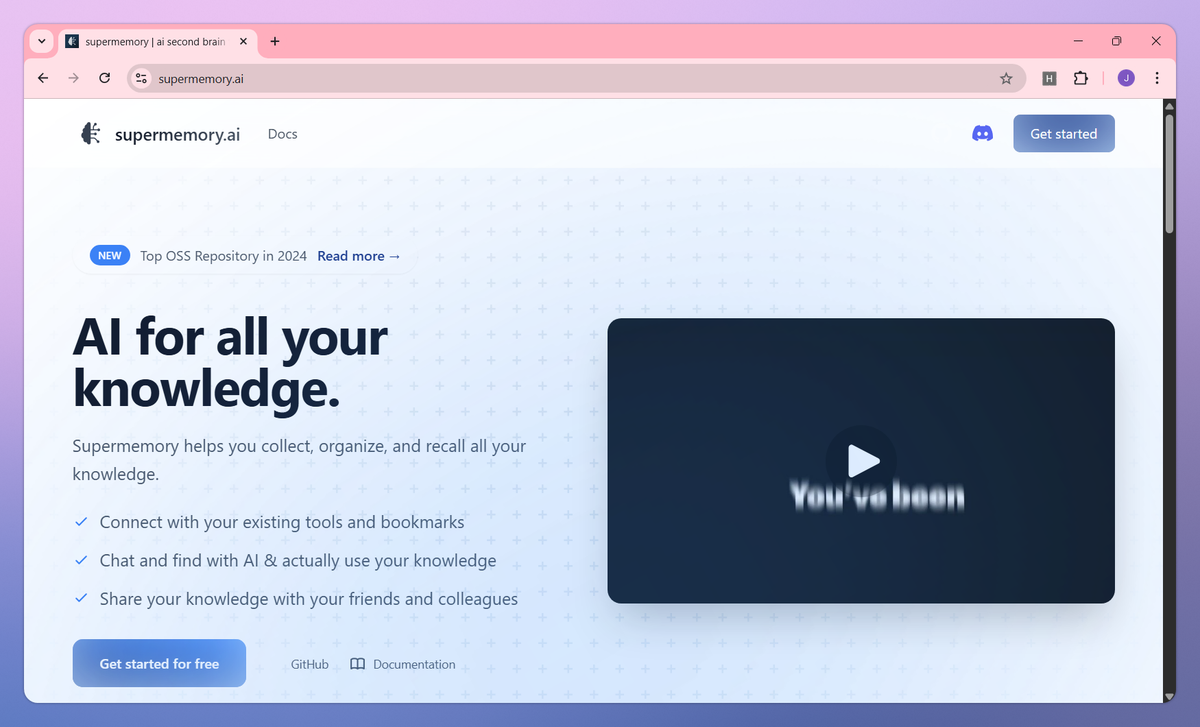1200x727 pixels.
Task: Click the checkmark next to Connect with existing tools
Action: [x=80, y=521]
